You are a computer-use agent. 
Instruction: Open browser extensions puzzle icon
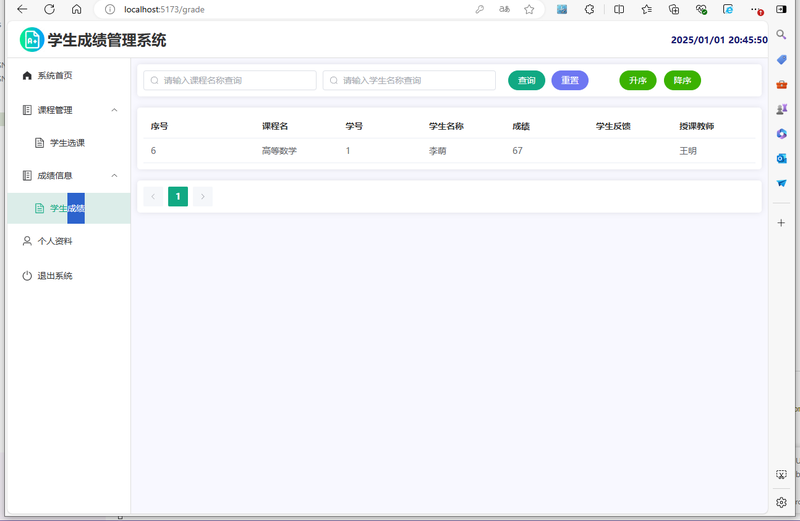589,9
